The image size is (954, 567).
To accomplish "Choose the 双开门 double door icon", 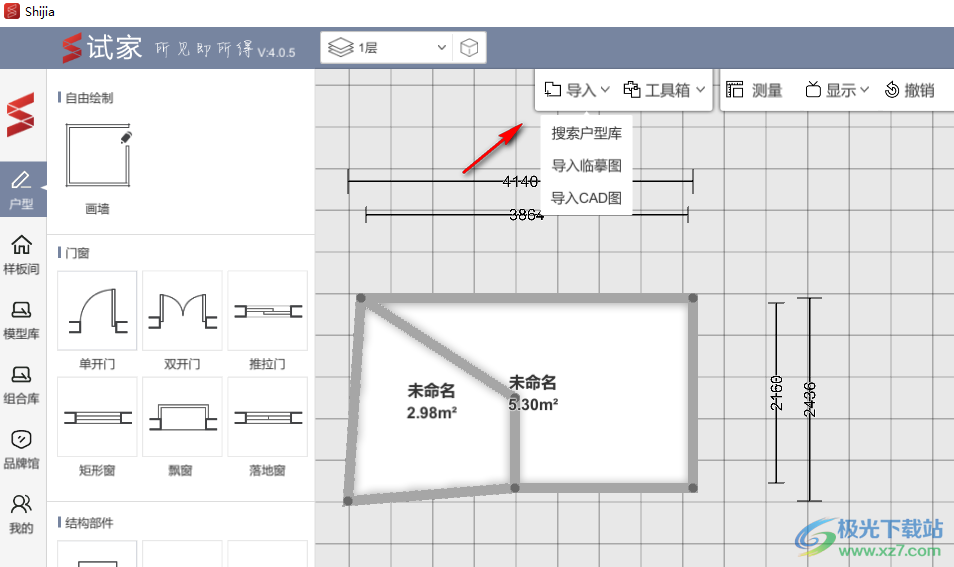I will 183,311.
